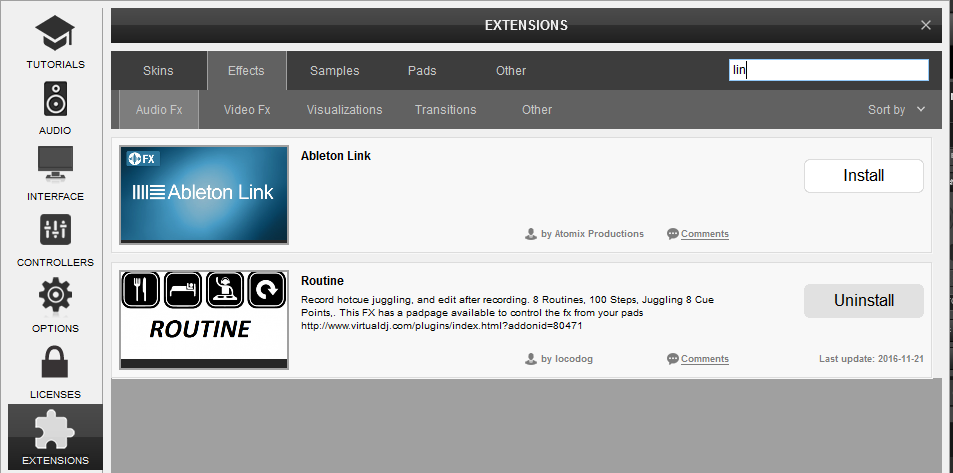The width and height of the screenshot is (953, 473).
Task: Click the Routine title text
Action: [322, 281]
